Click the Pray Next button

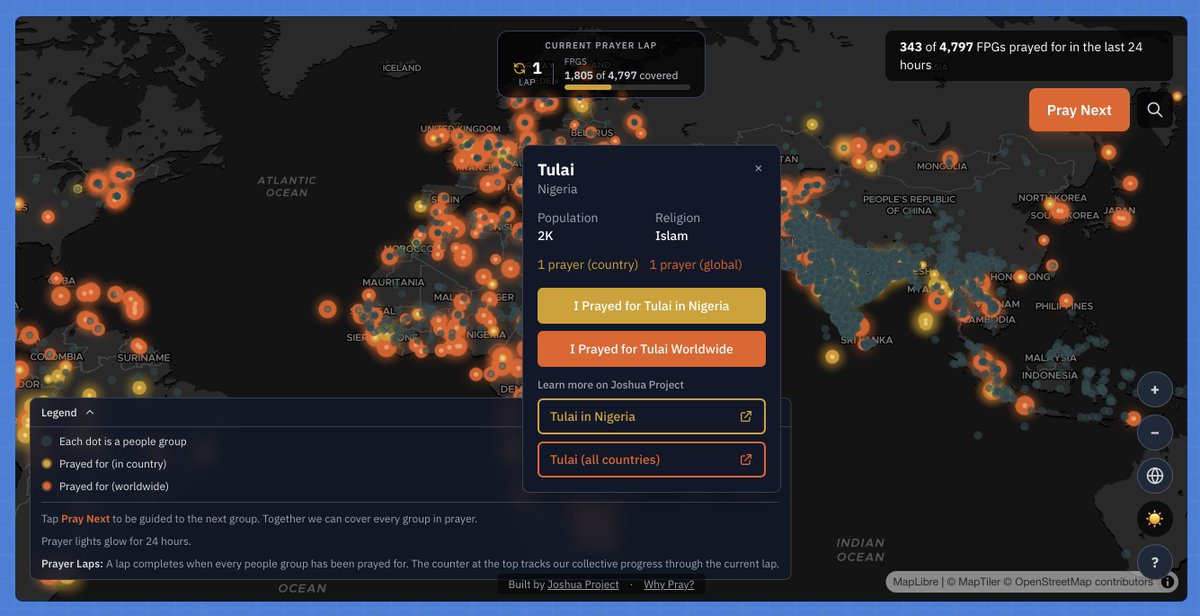1079,110
